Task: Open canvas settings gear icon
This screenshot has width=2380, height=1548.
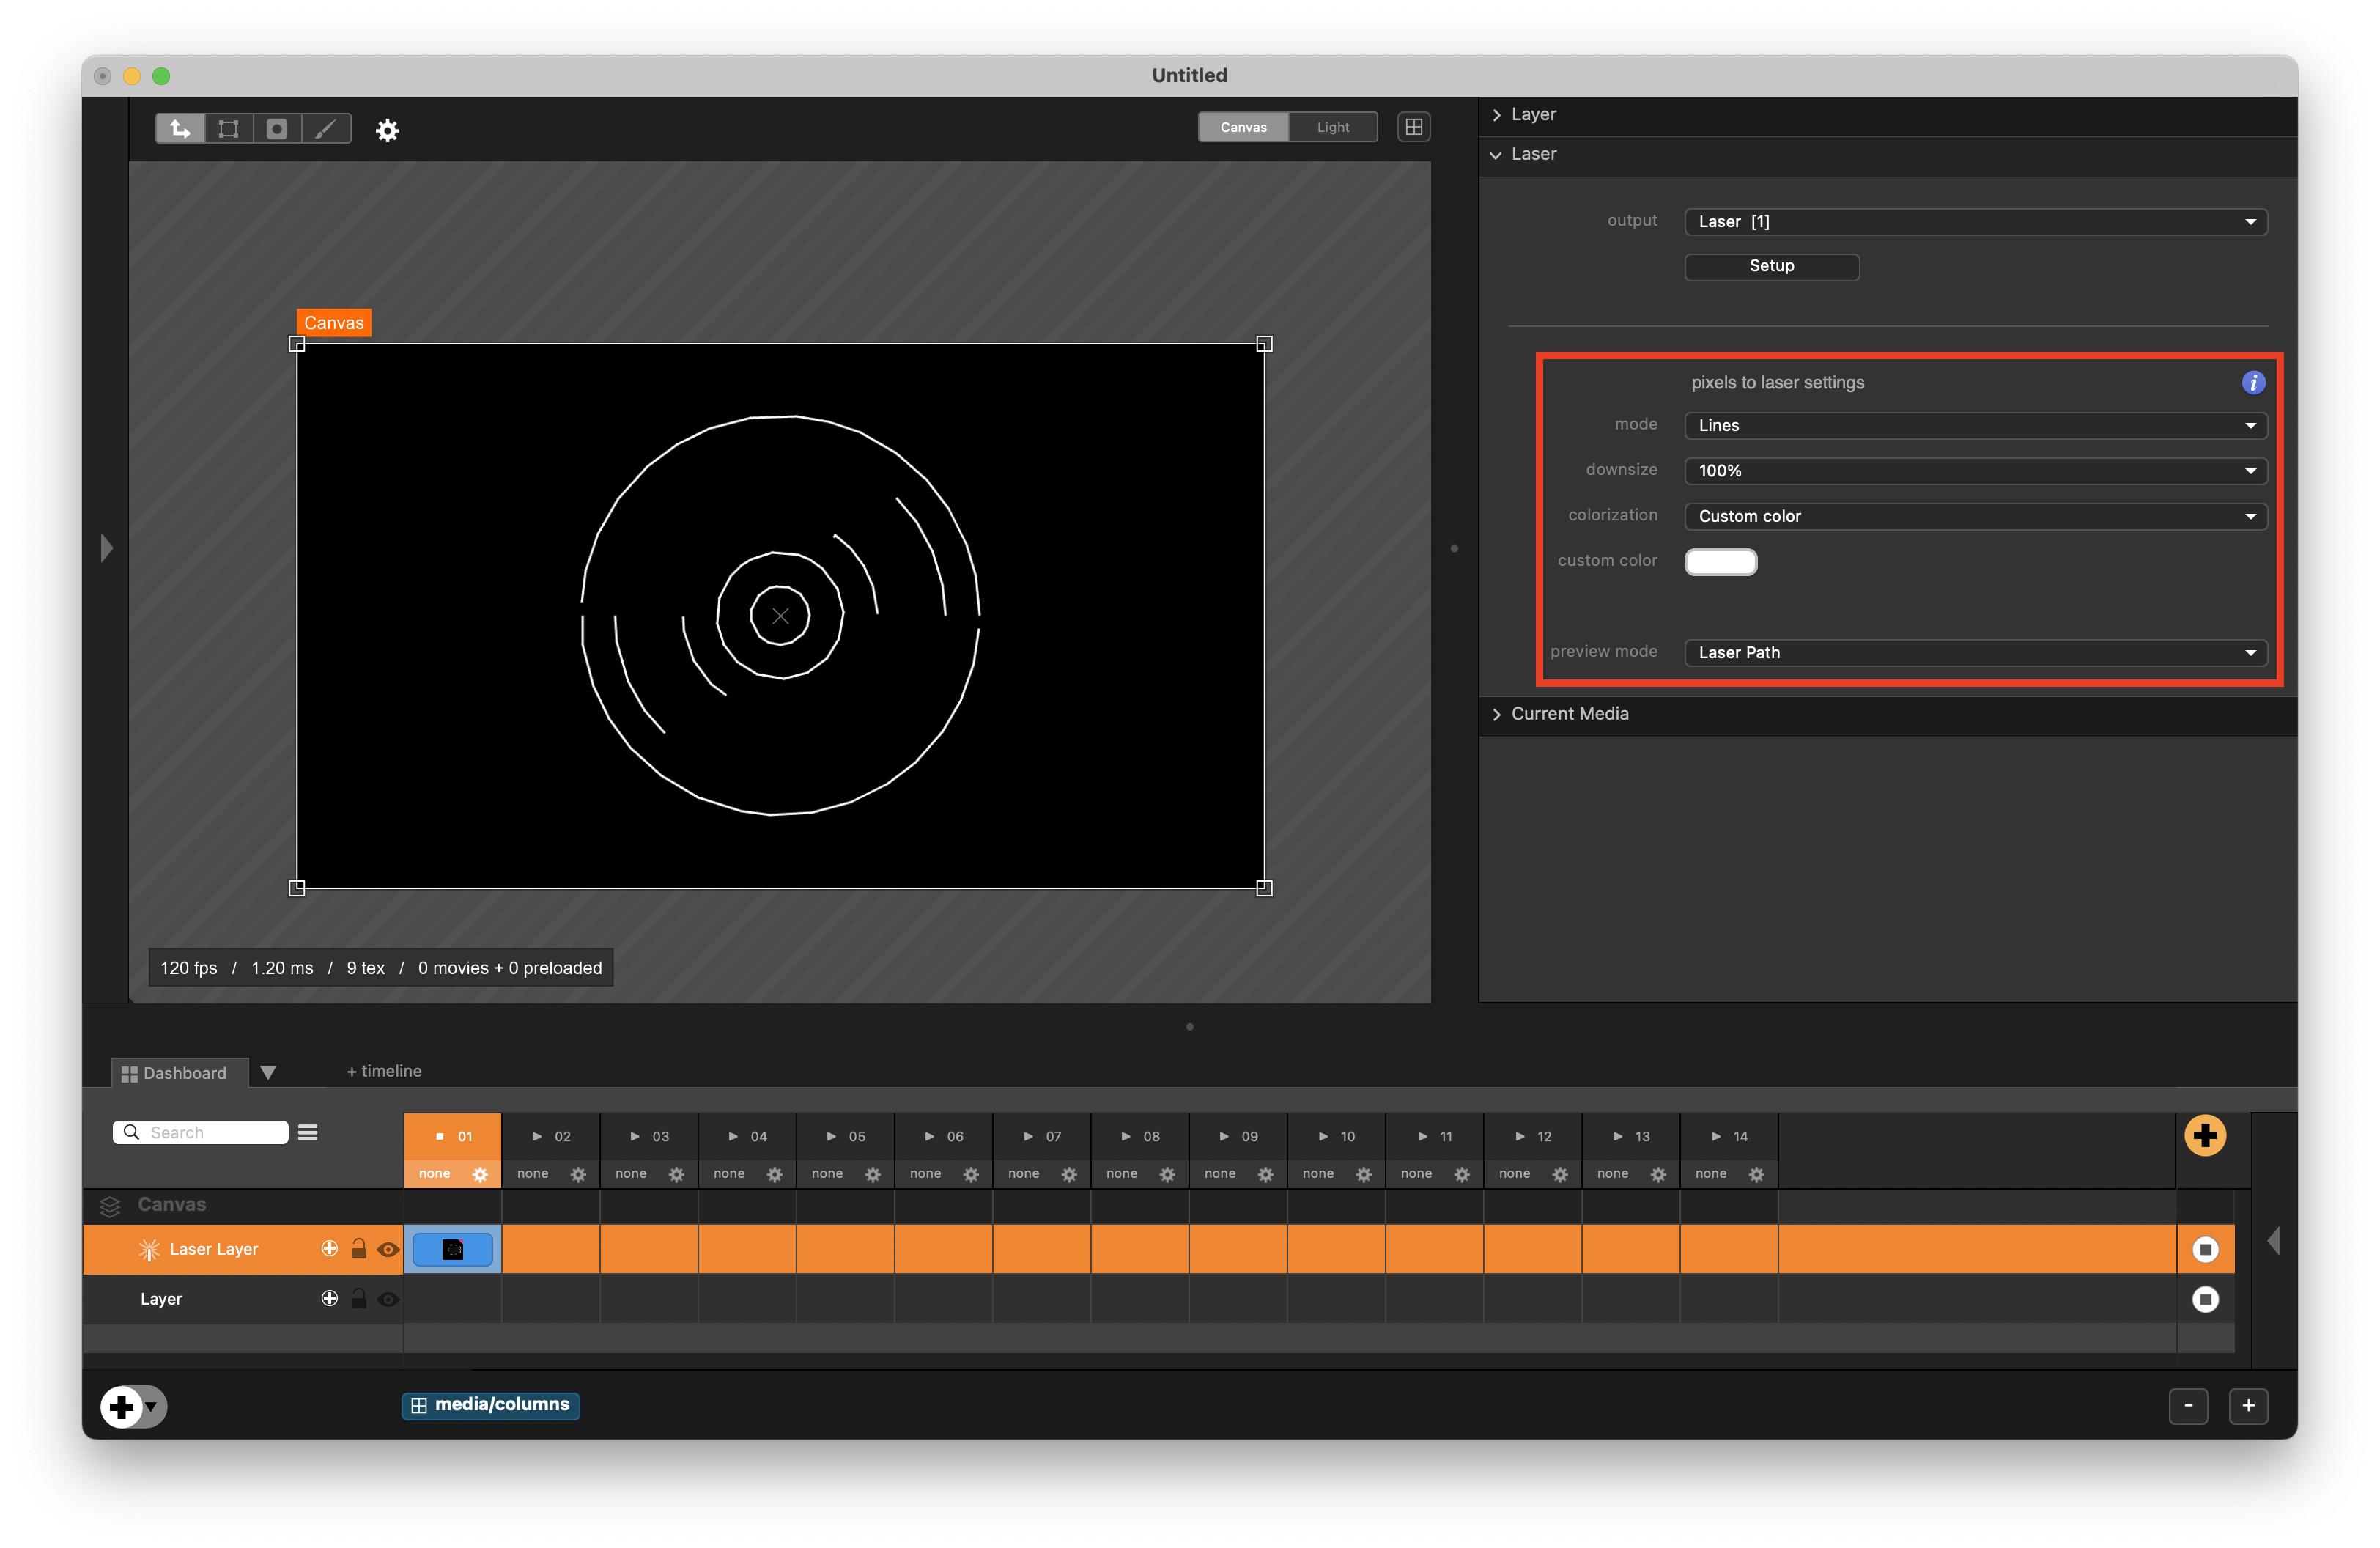Action: coord(387,130)
